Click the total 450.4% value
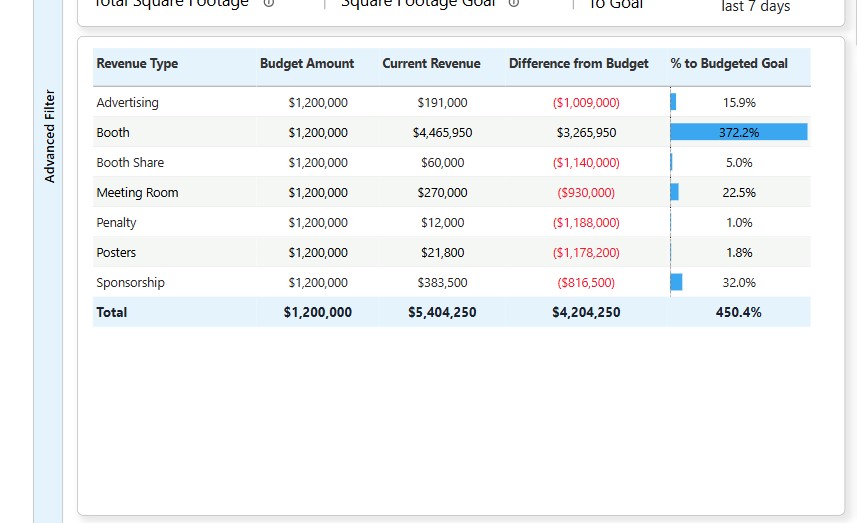This screenshot has height=523, width=857. [x=738, y=312]
